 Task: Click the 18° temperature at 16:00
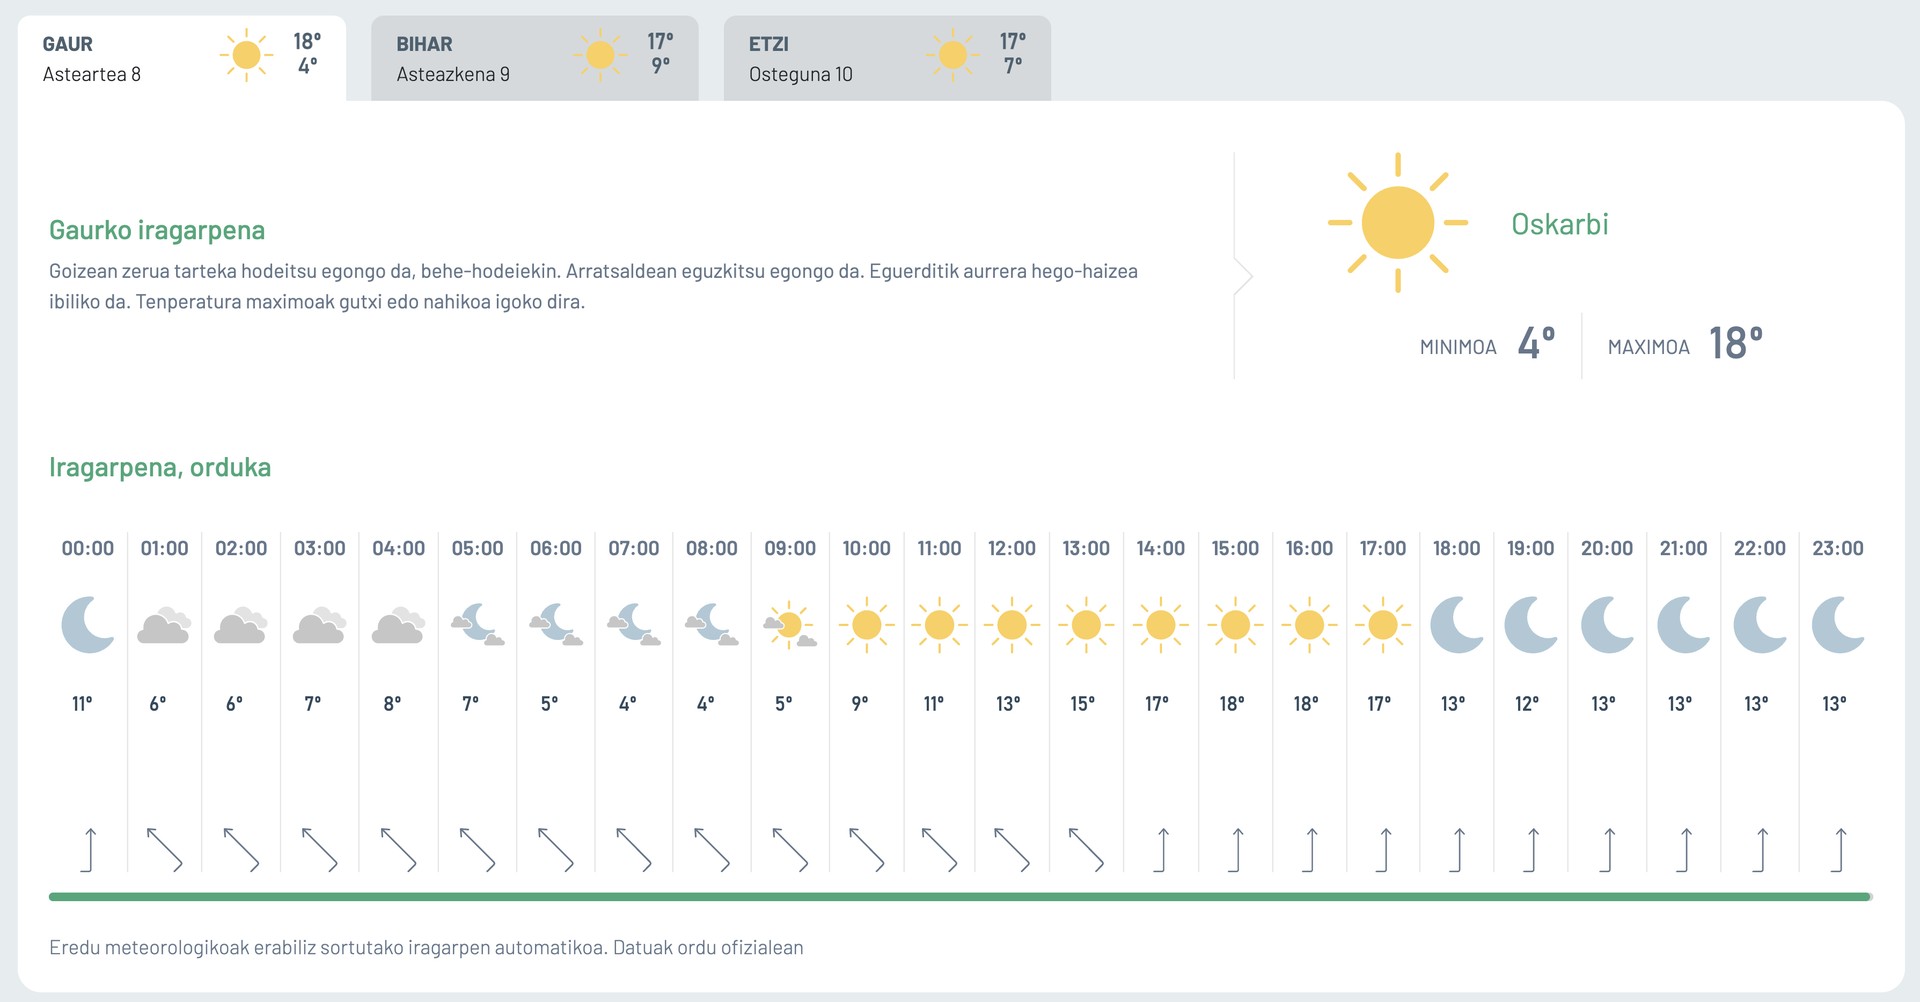click(1306, 704)
